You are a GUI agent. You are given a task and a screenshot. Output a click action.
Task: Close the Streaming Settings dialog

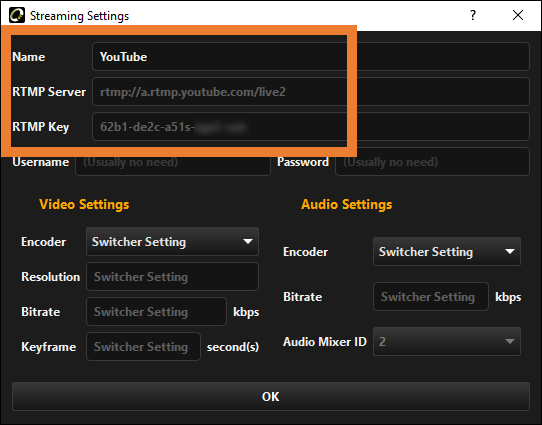518,15
